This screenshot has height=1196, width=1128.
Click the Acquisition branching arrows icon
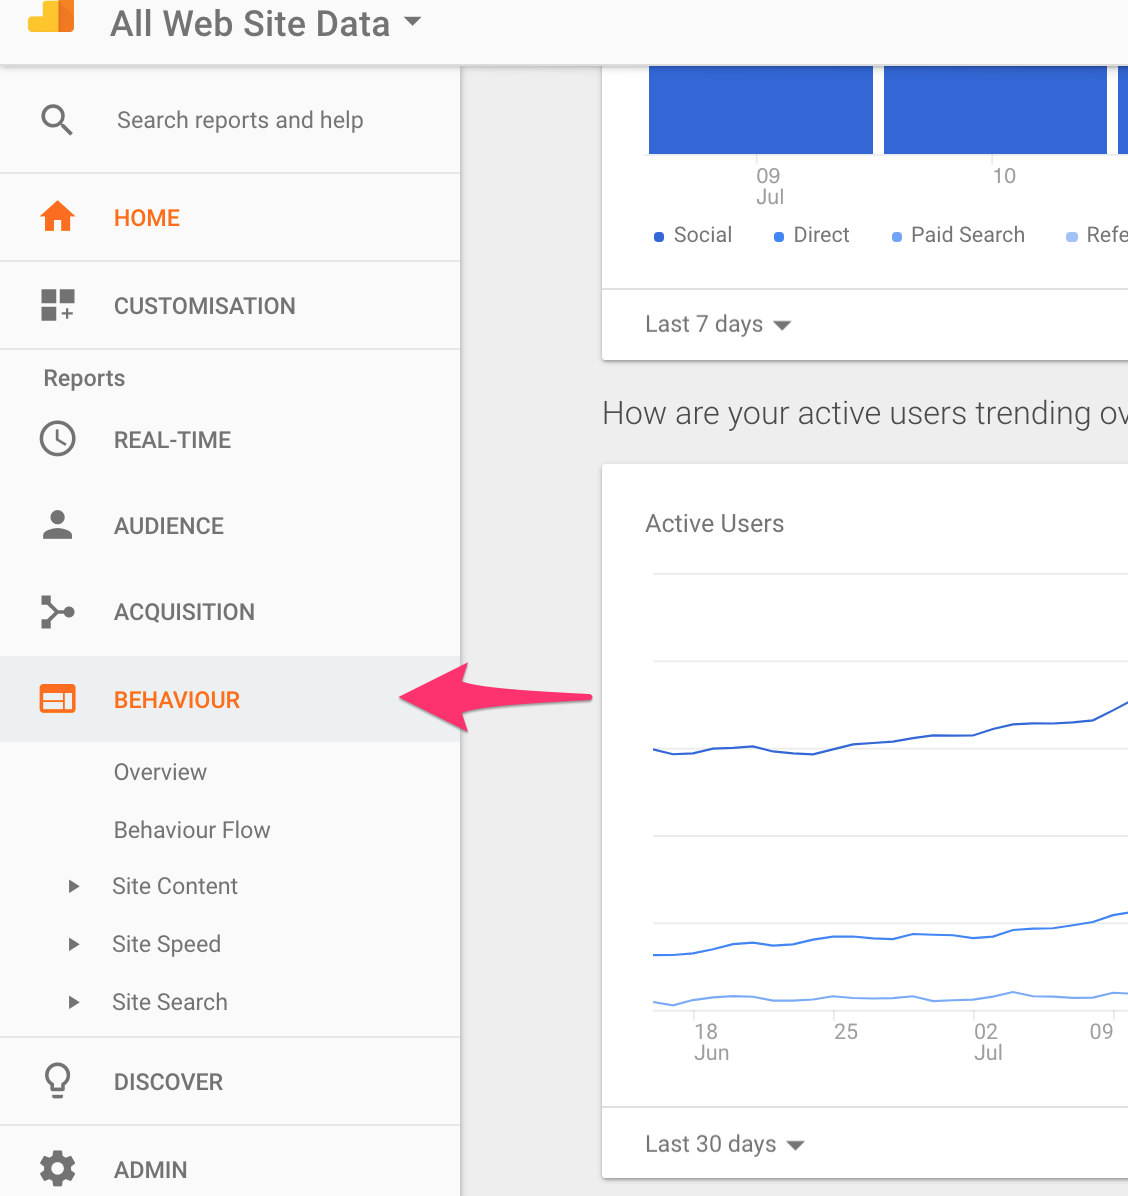[x=58, y=612]
